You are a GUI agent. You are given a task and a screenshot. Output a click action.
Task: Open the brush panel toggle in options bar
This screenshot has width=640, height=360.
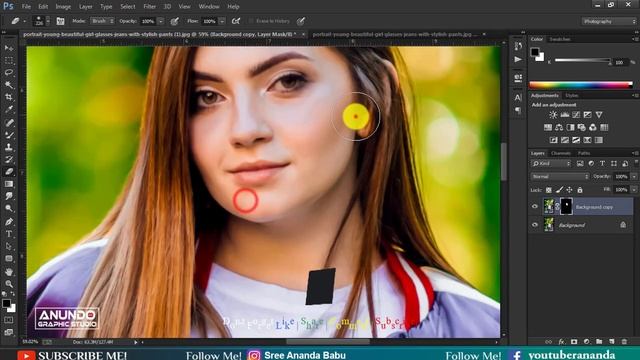click(x=60, y=21)
